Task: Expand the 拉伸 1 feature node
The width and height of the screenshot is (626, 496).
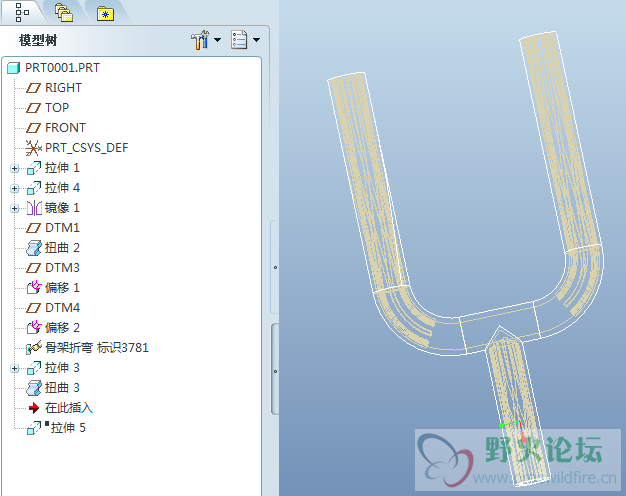Action: [14, 169]
